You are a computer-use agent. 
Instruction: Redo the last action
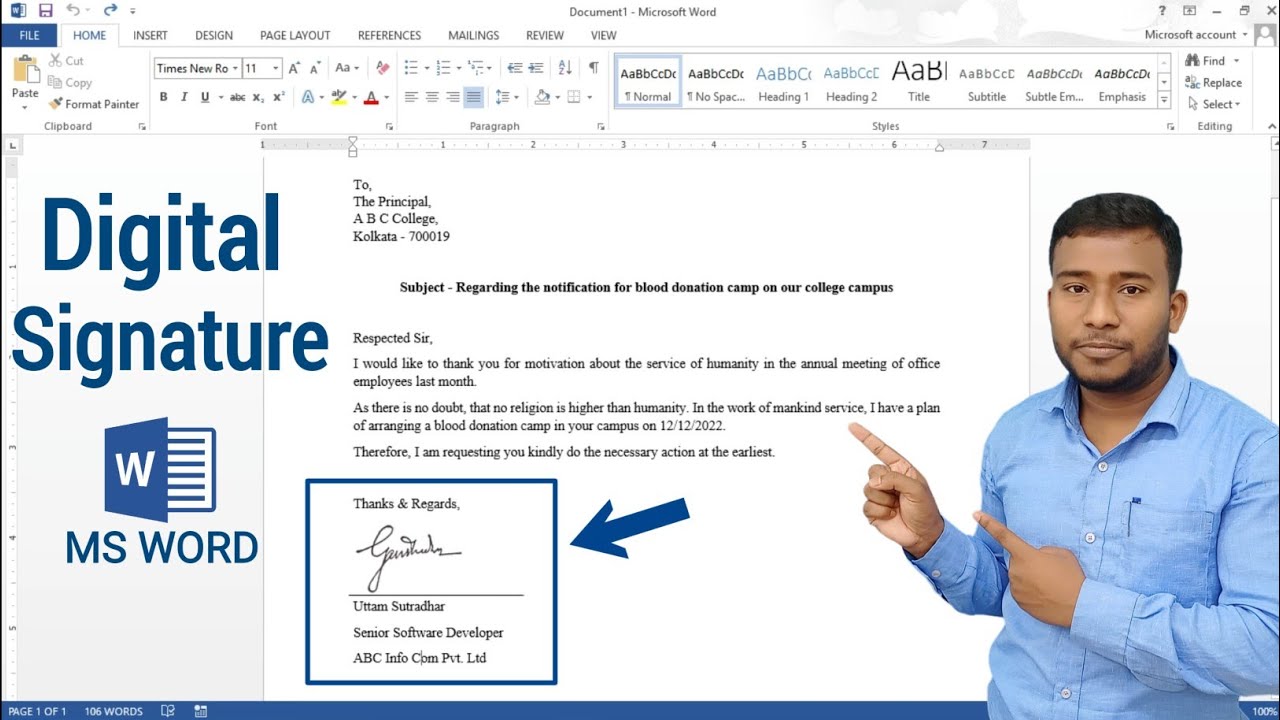(110, 11)
